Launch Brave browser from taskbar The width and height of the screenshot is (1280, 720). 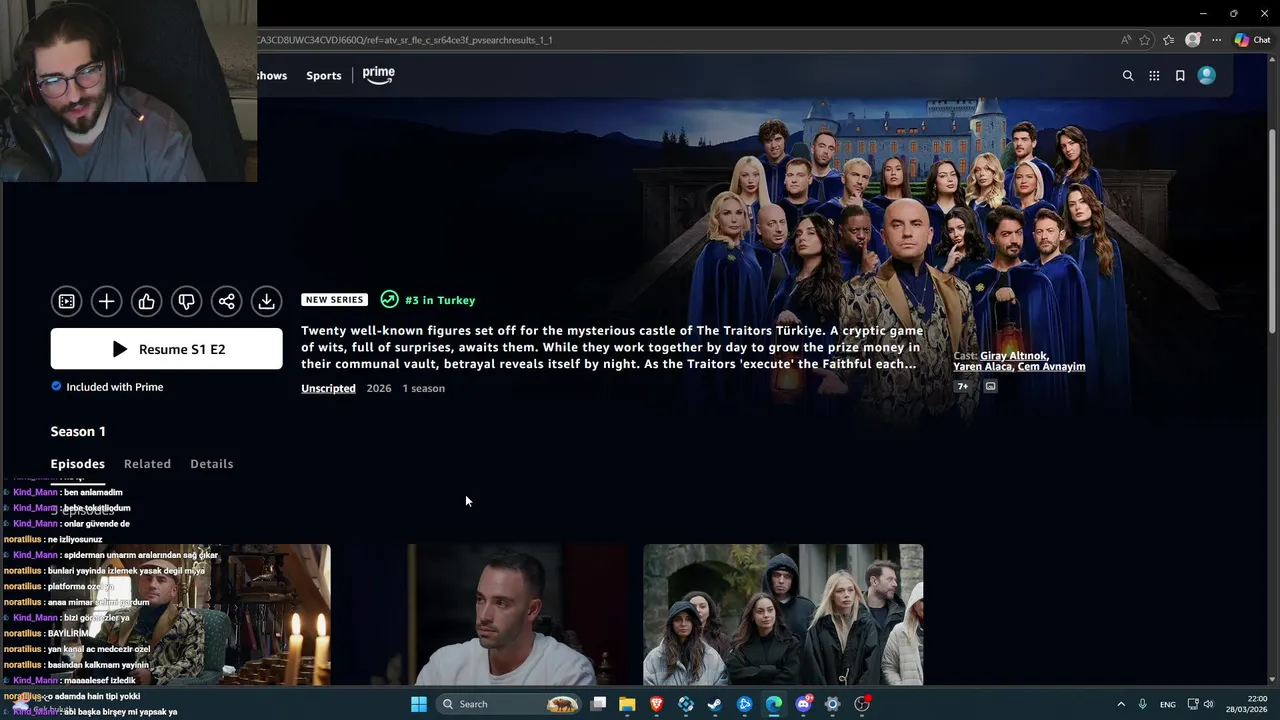click(x=656, y=704)
